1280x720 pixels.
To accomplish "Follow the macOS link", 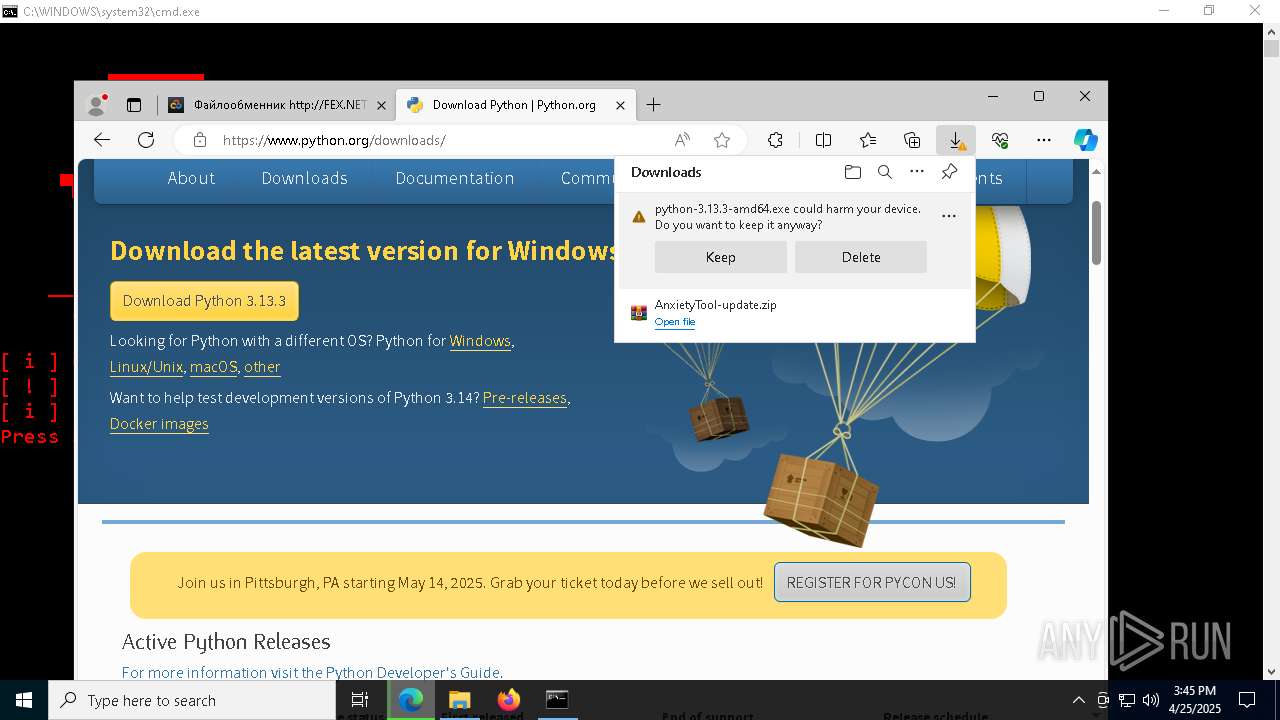I will (213, 367).
